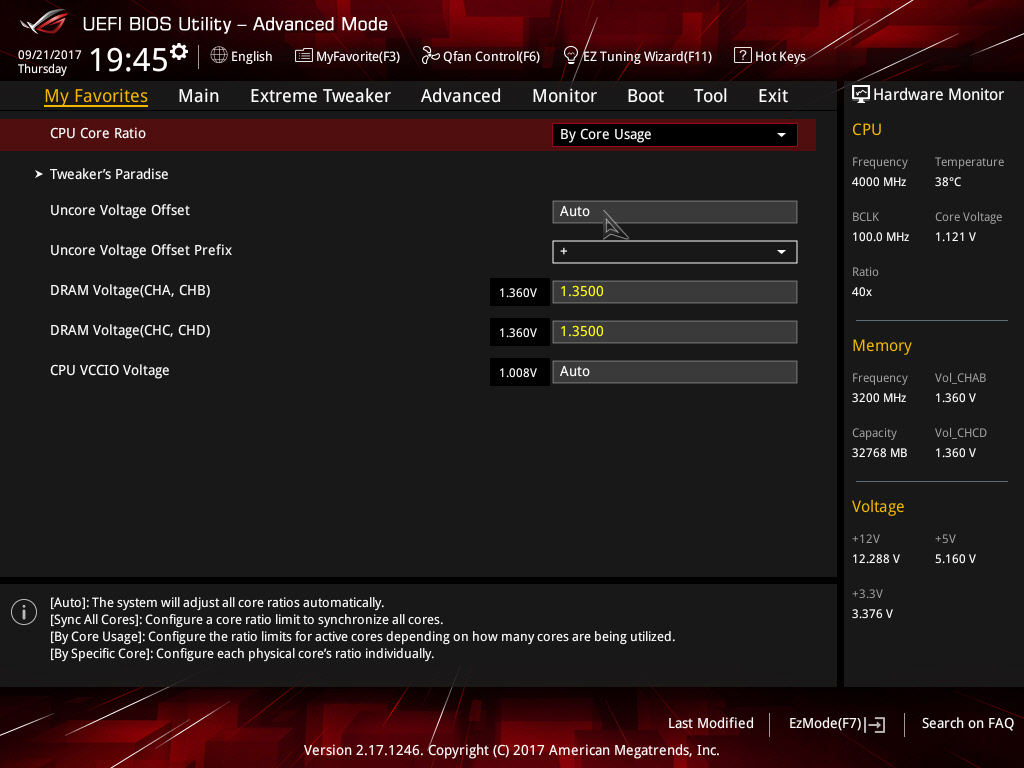Click the DRAM Voltage(CHA, CHB) input field

pyautogui.click(x=675, y=292)
